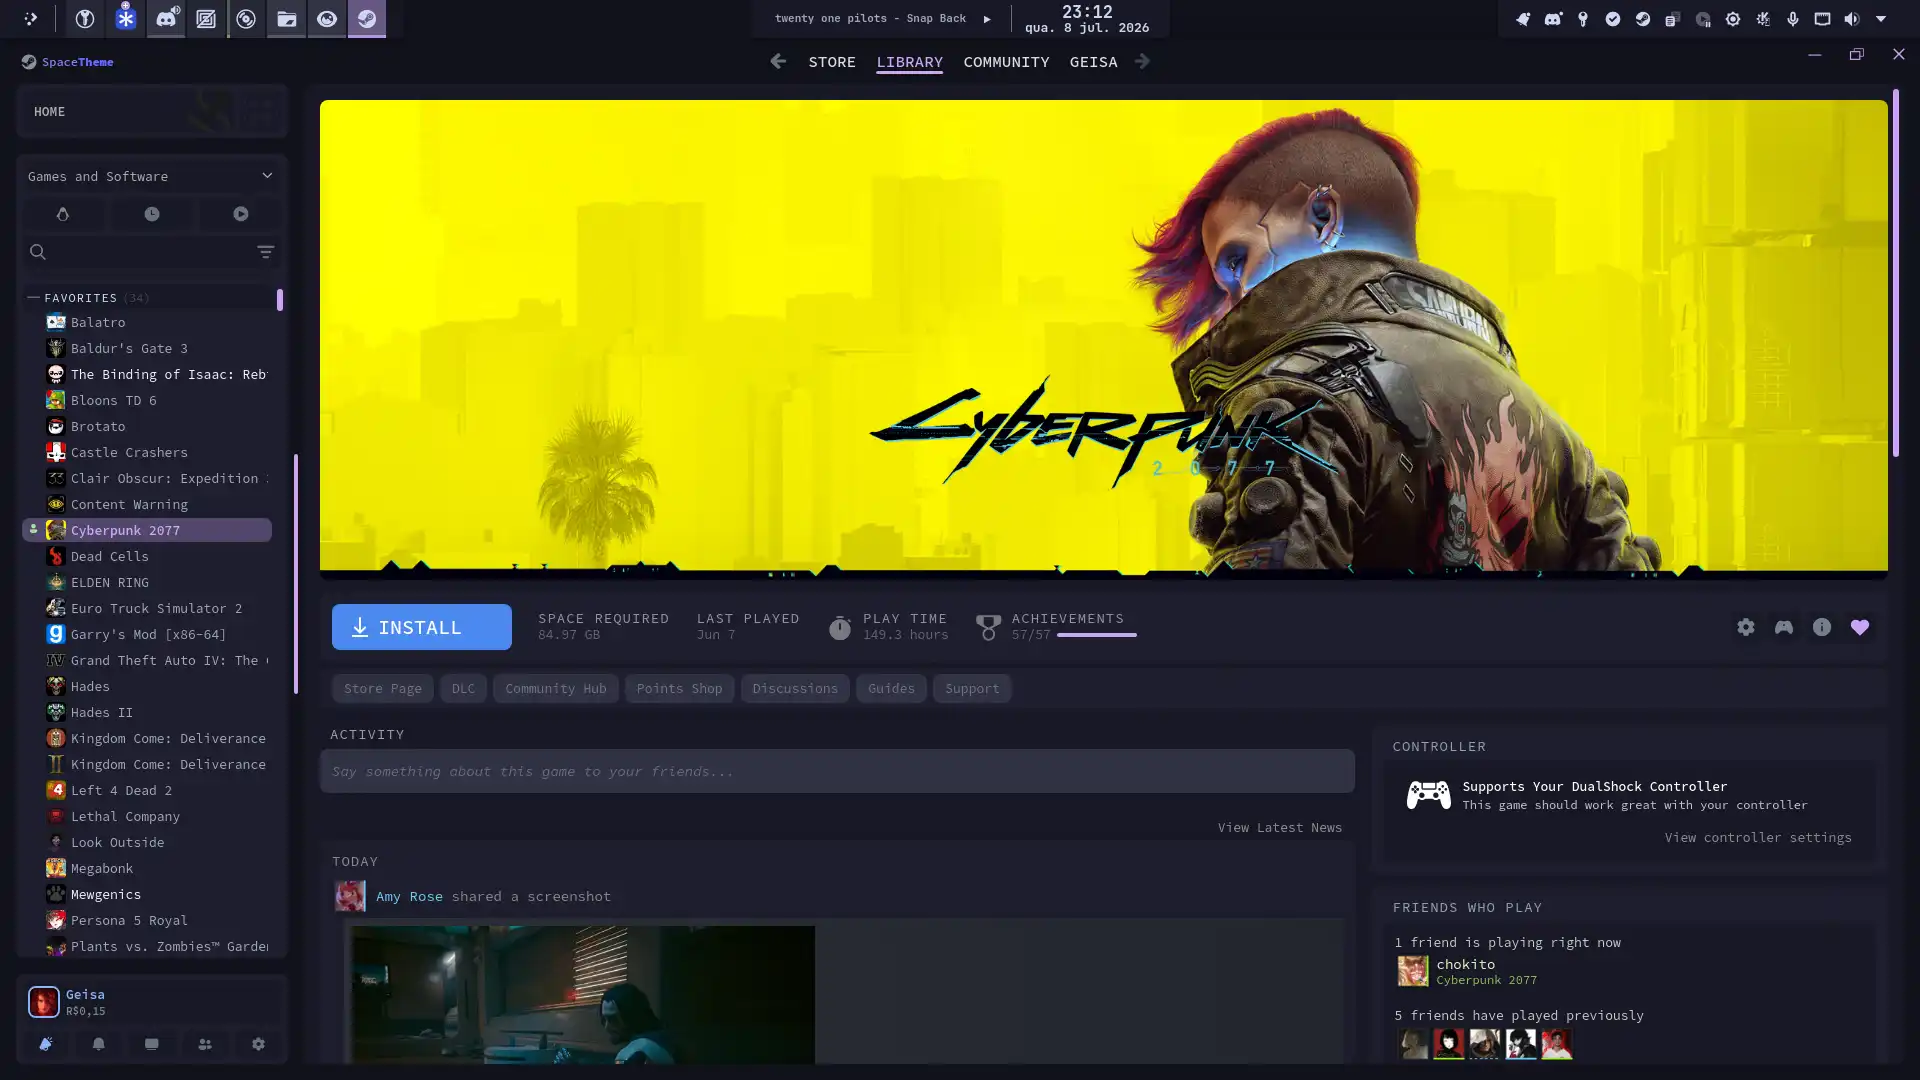Open the Steam tray icon

pos(1642,19)
